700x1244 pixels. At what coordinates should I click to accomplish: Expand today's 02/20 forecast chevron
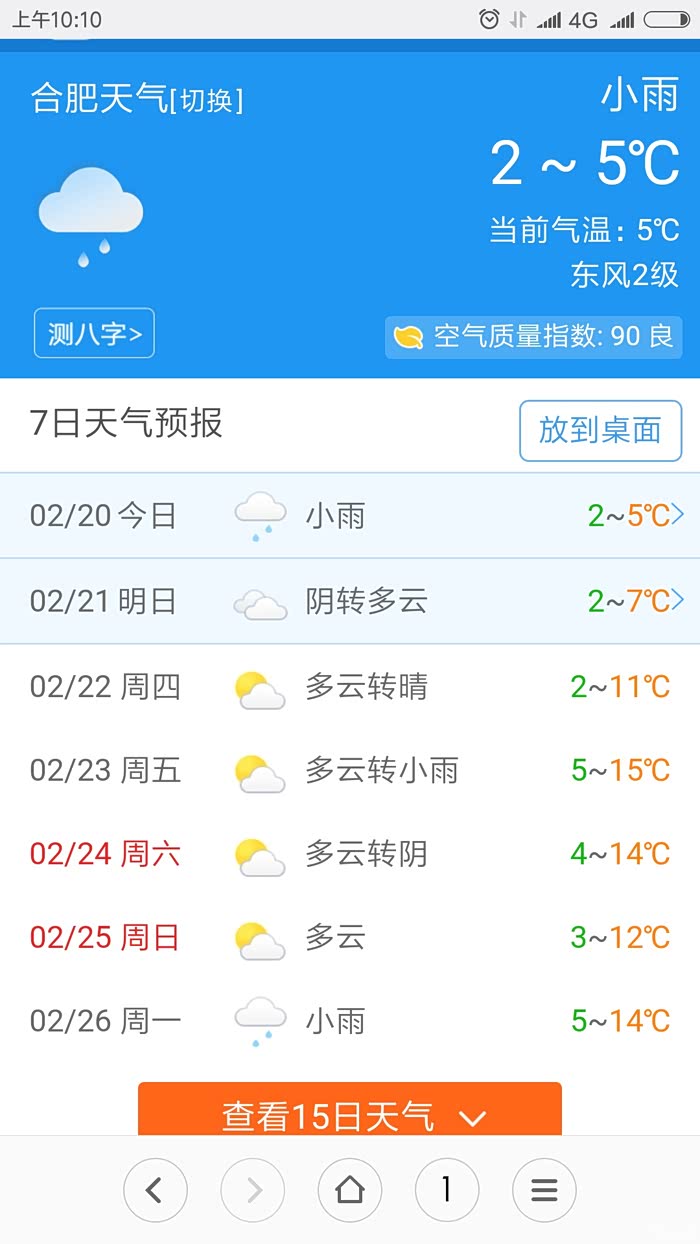(678, 515)
